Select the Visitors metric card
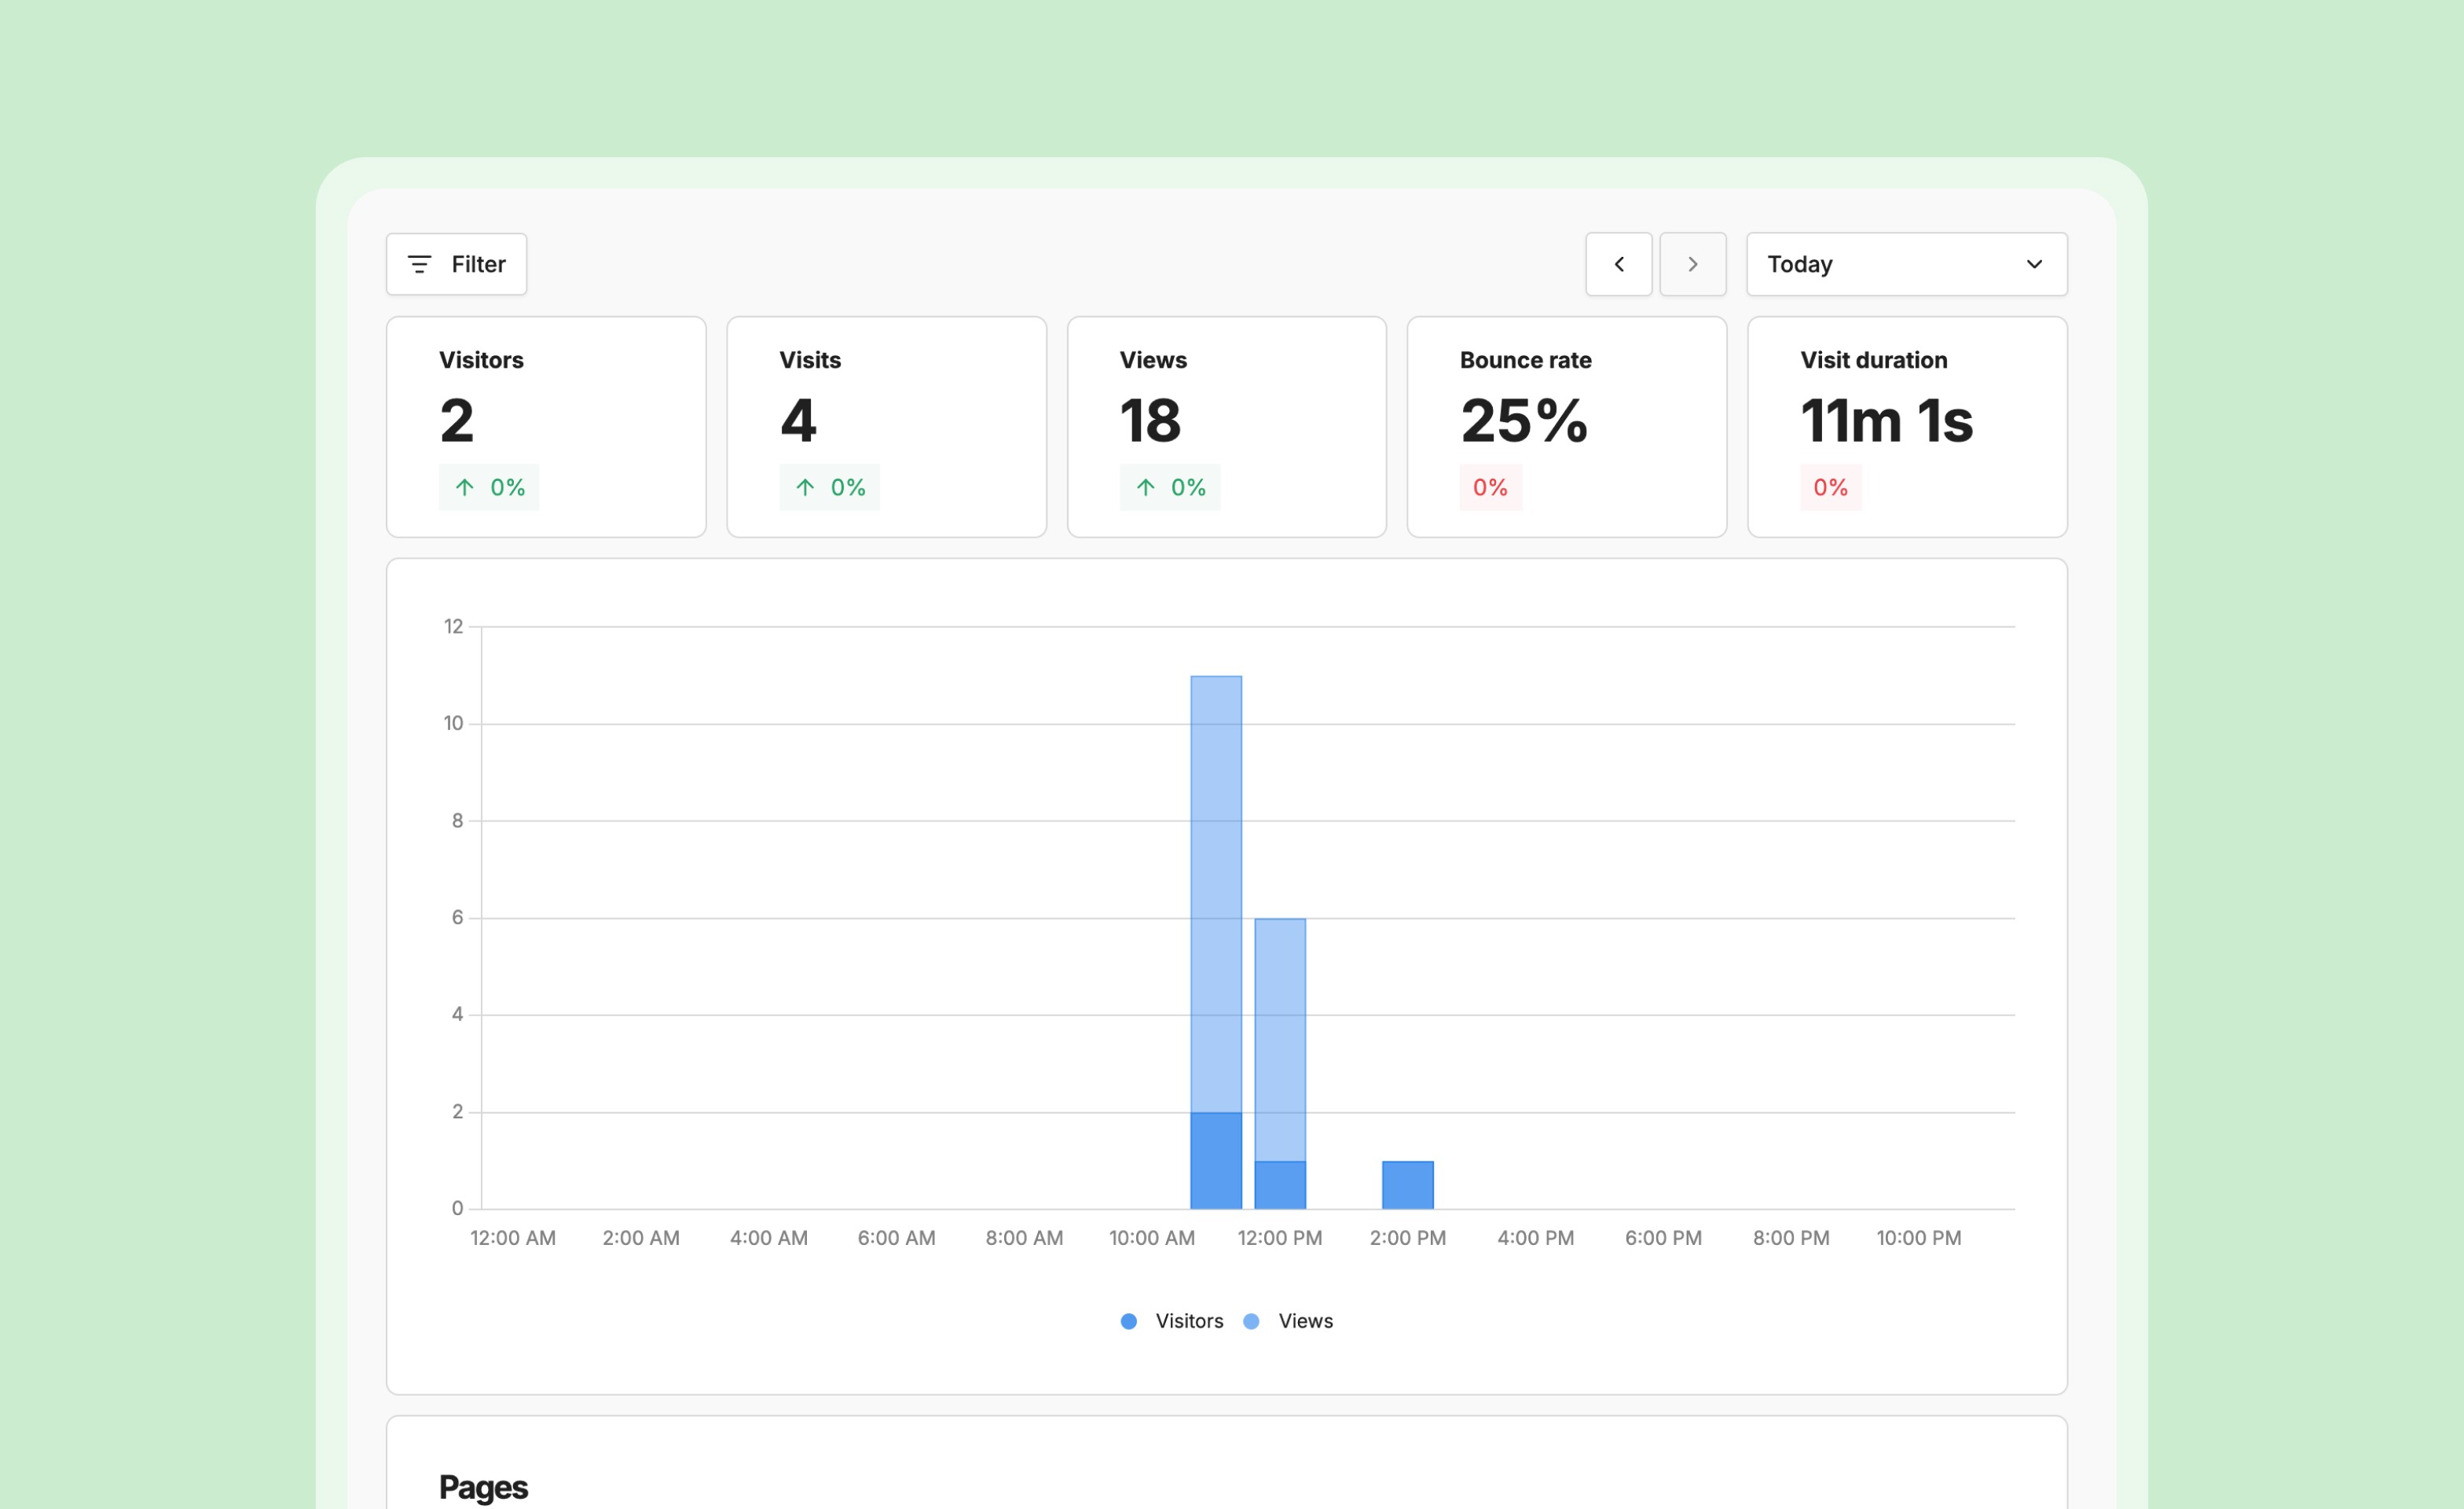Screen dimensions: 2464x1509 [546, 427]
